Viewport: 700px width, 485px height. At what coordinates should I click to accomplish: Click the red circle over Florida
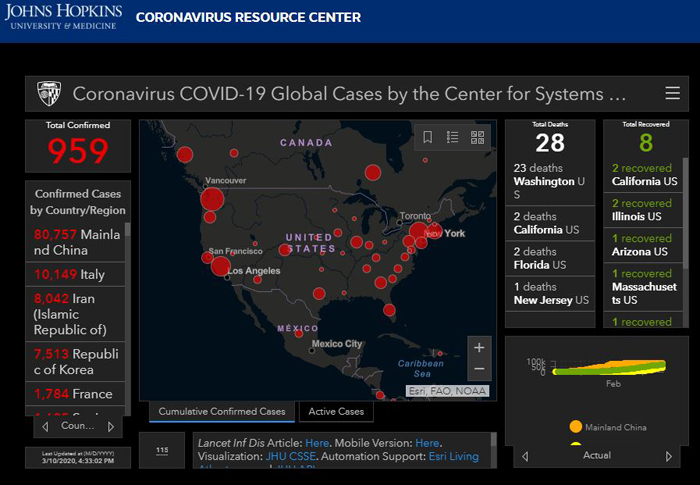389,309
